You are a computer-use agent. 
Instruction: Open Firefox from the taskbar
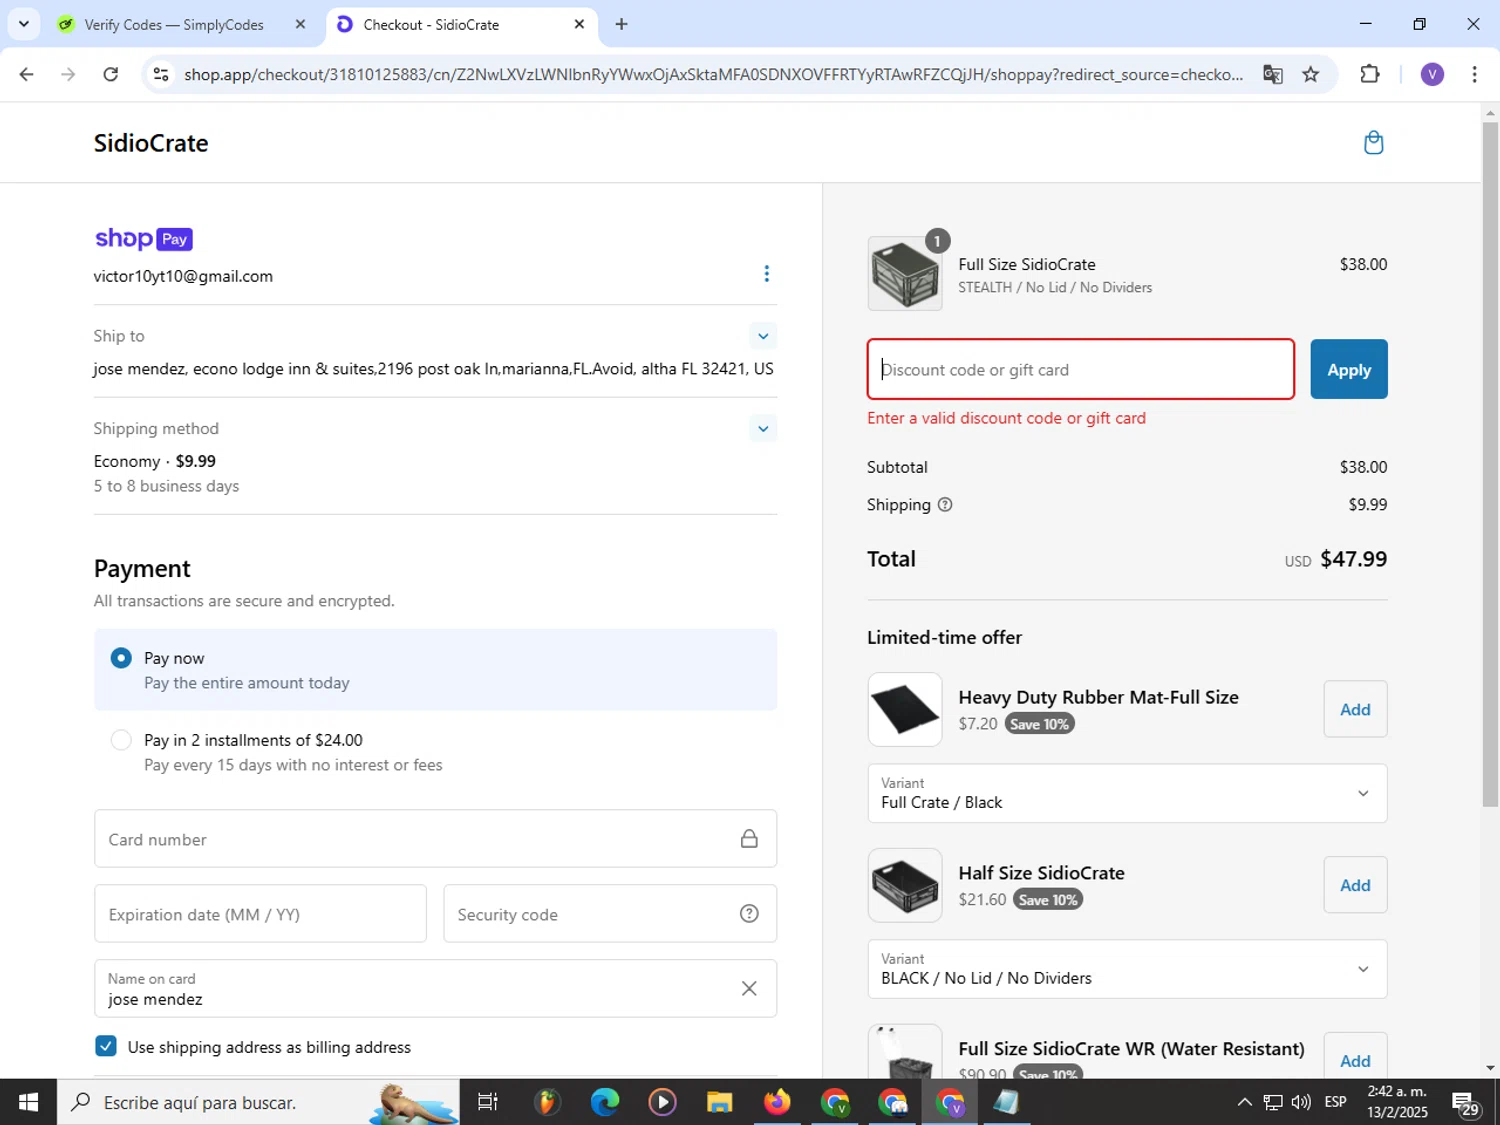777,1102
